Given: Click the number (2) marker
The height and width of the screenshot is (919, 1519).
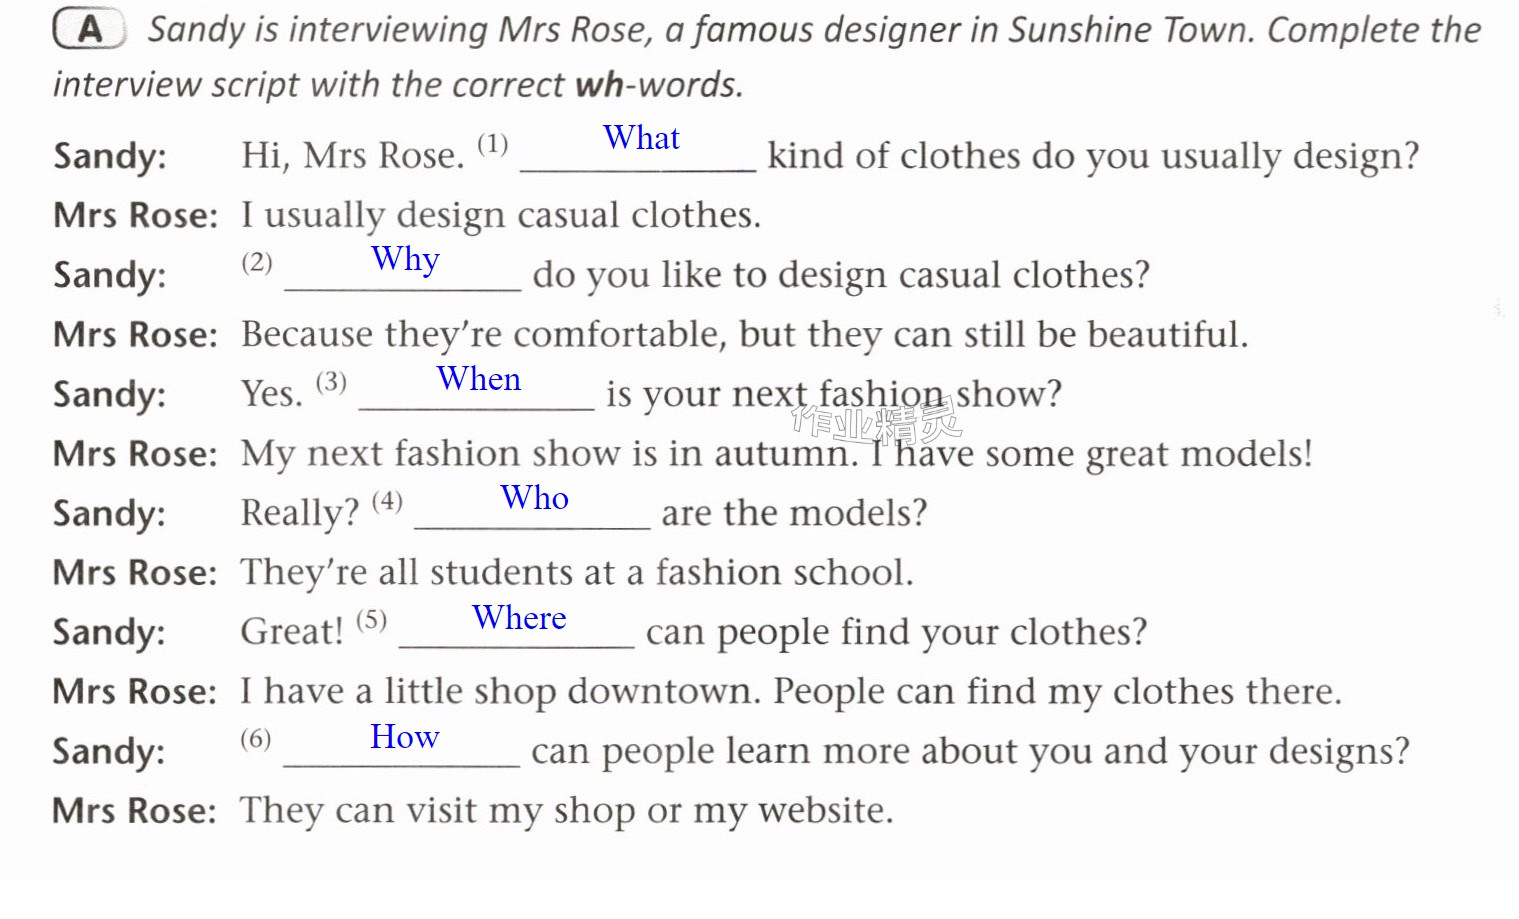Looking at the screenshot, I should pos(257,262).
